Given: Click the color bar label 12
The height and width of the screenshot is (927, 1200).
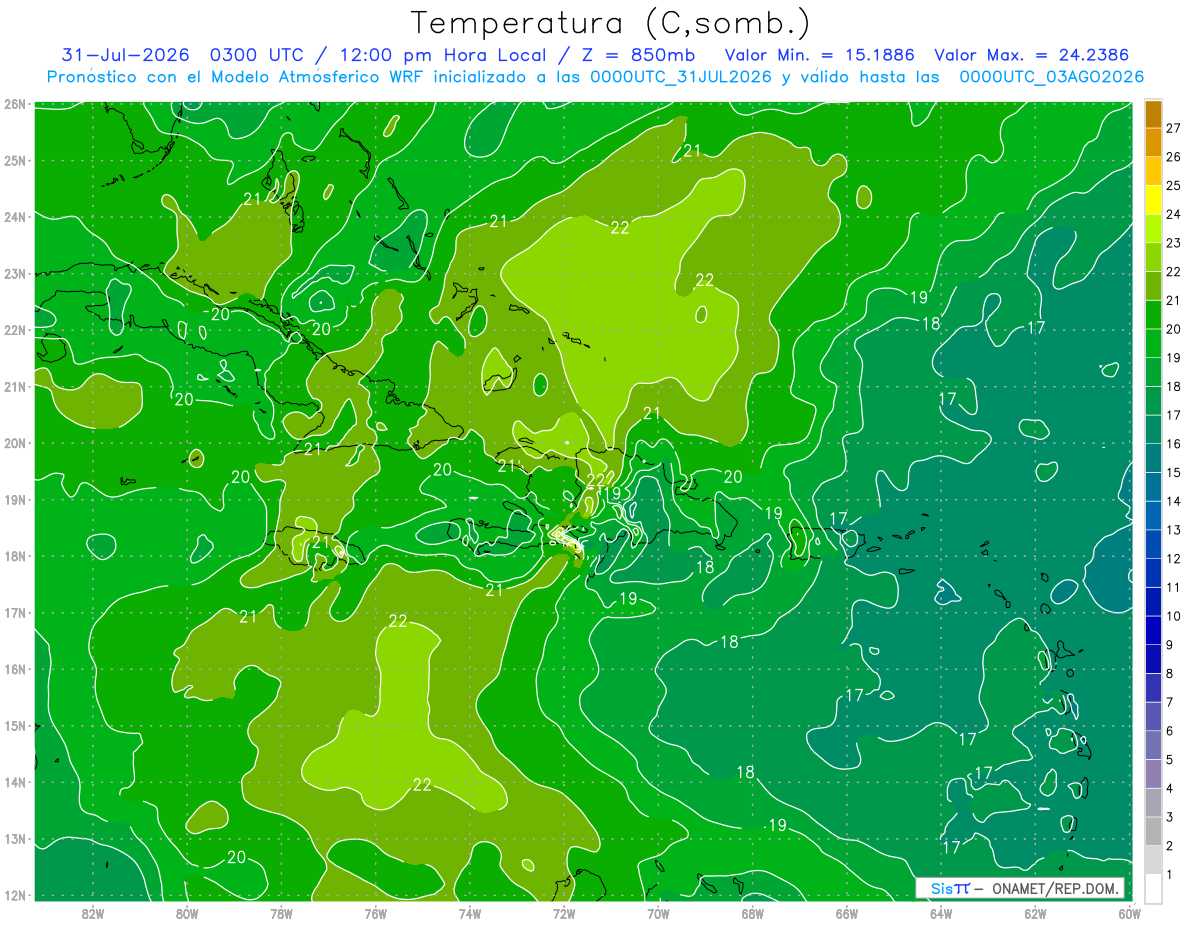Looking at the screenshot, I should coord(1173,559).
